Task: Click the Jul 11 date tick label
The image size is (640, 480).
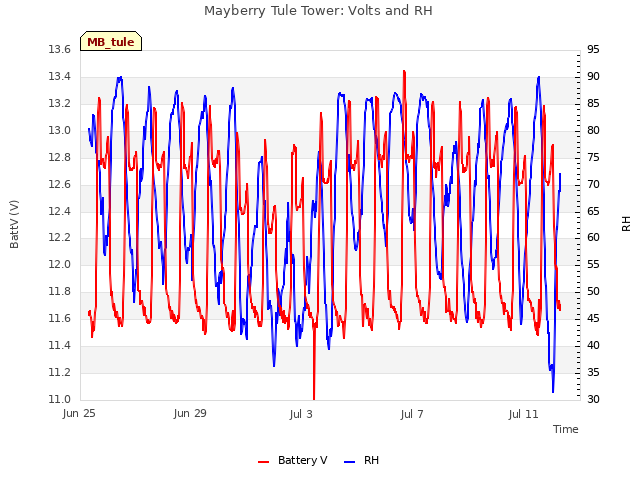Action: coord(523,414)
